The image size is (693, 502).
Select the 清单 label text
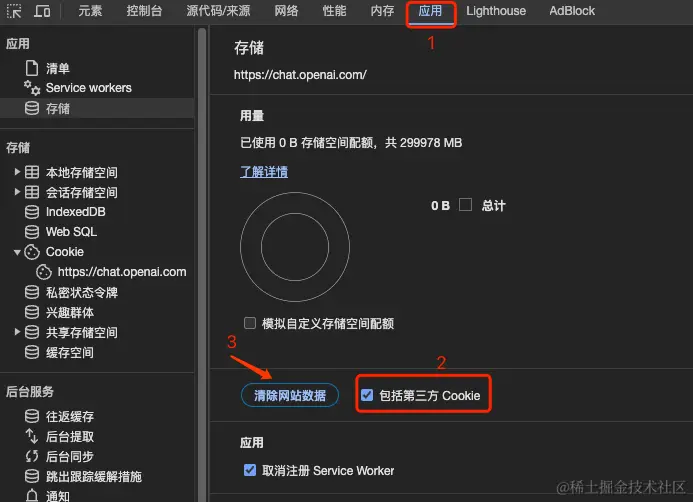[x=58, y=68]
